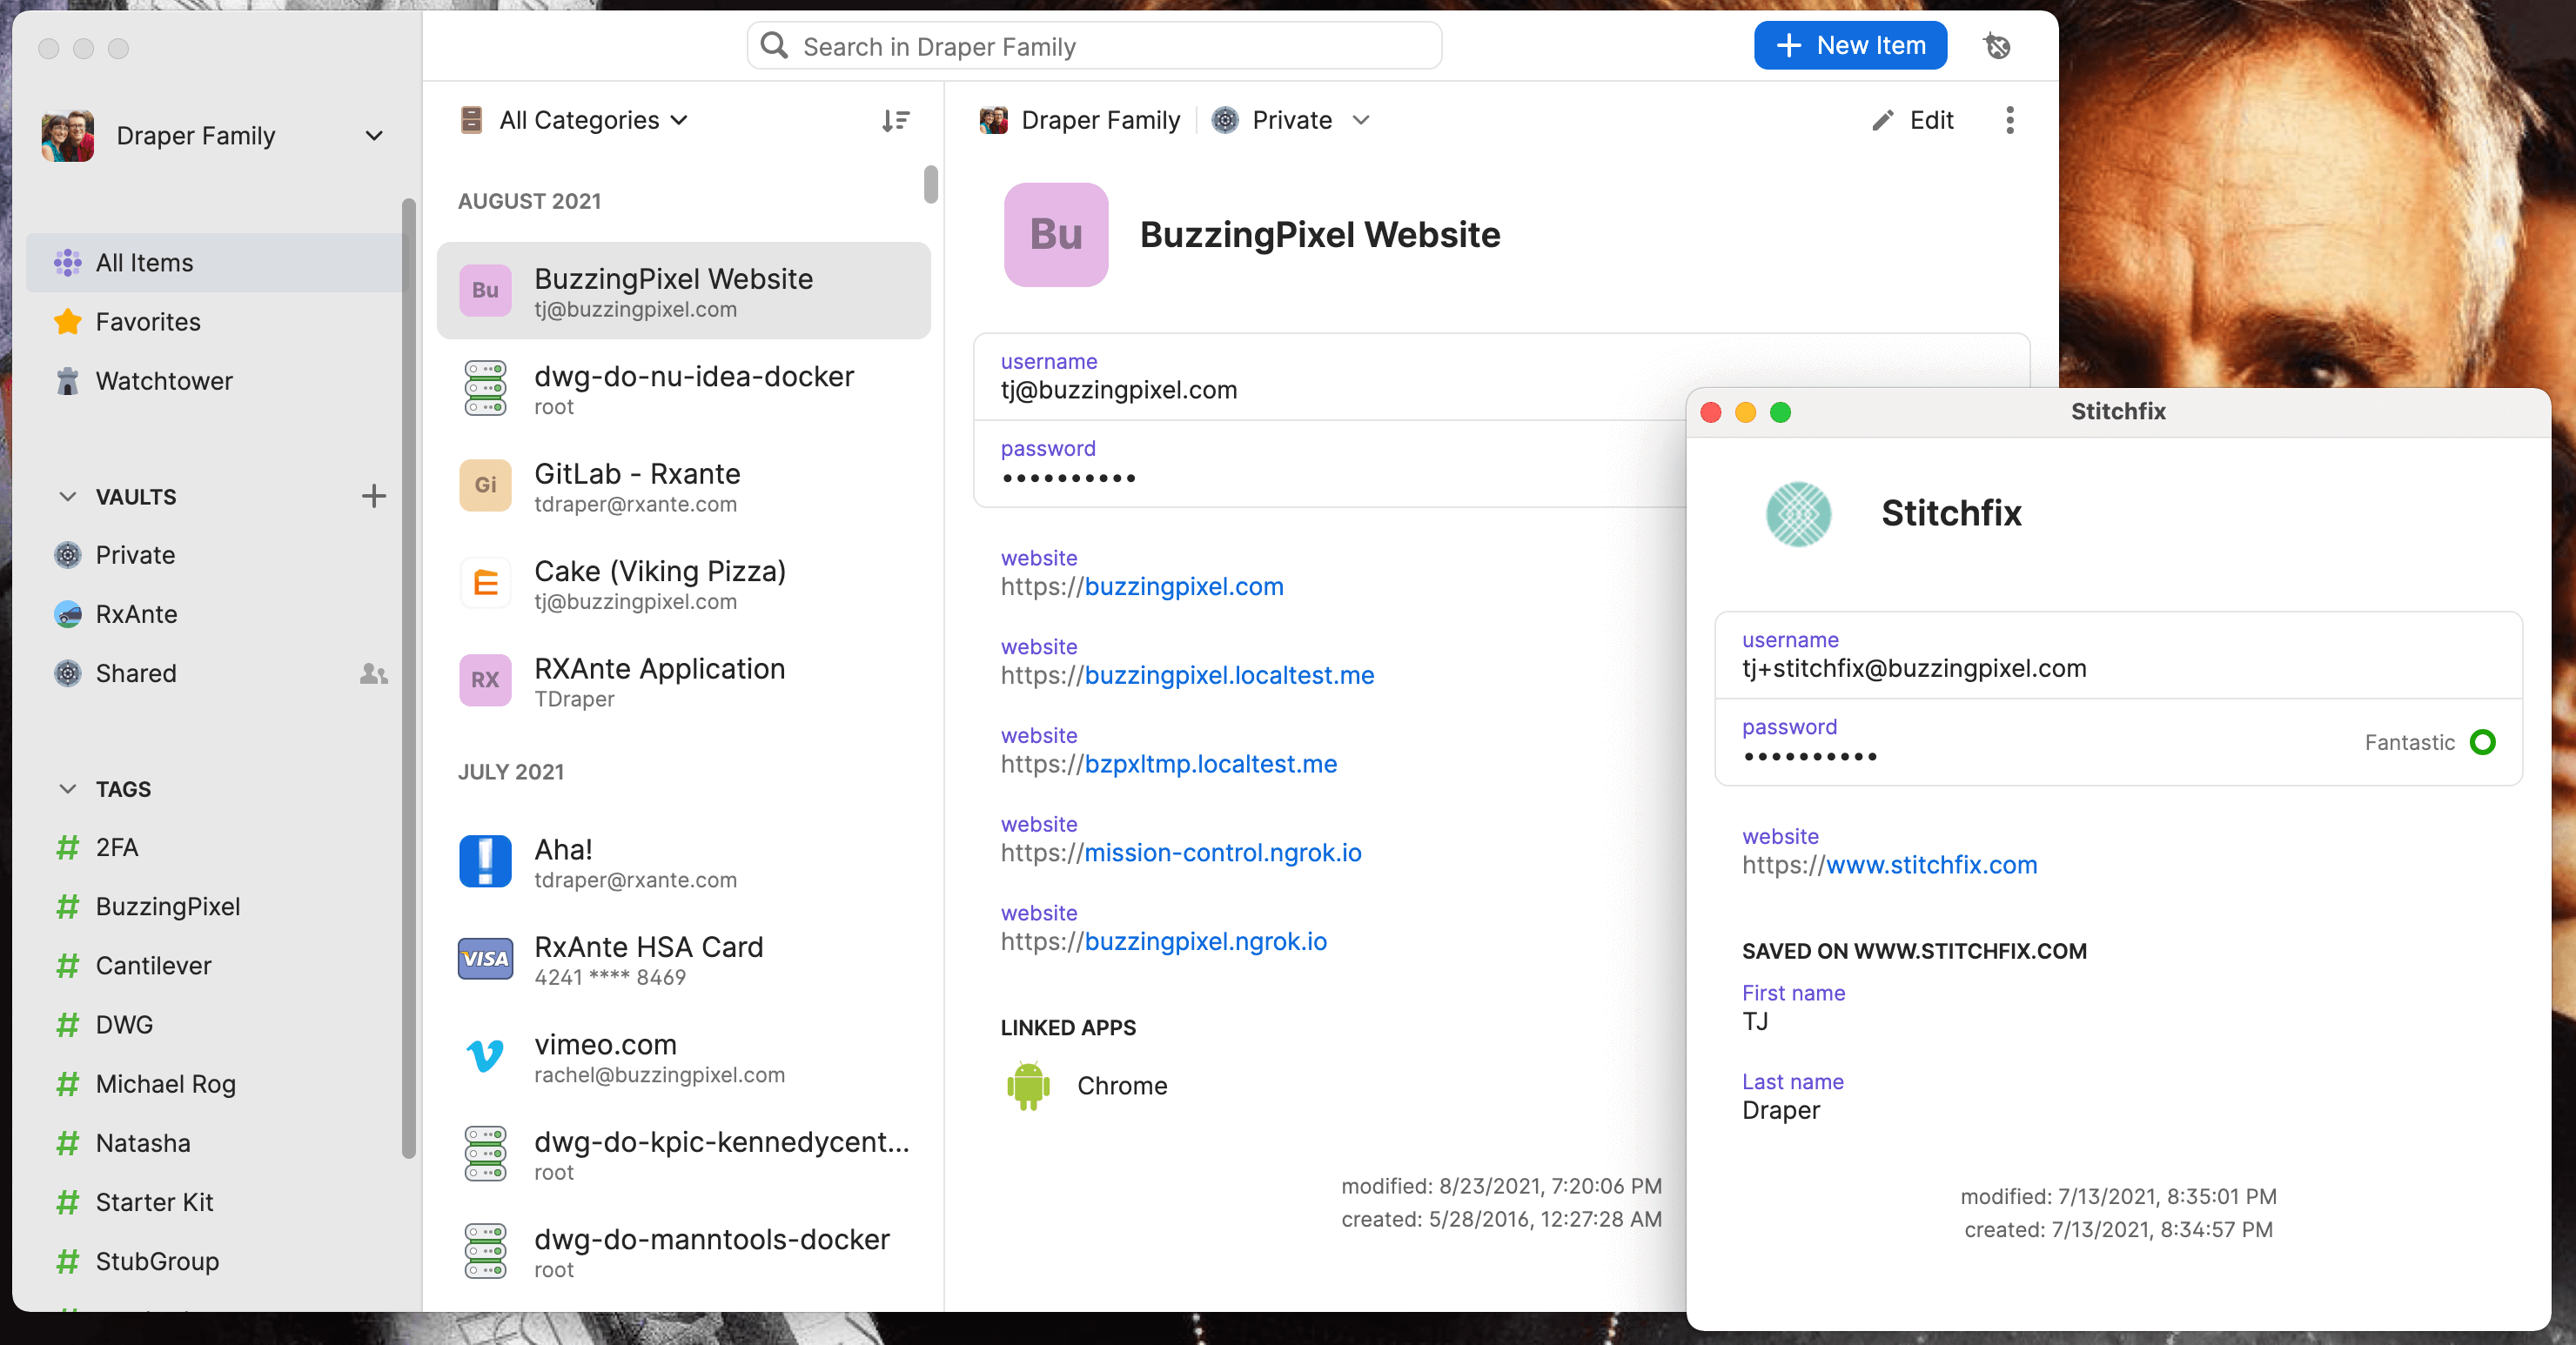This screenshot has height=1345, width=2576.
Task: Select Favorites in the sidebar
Action: pyautogui.click(x=216, y=322)
